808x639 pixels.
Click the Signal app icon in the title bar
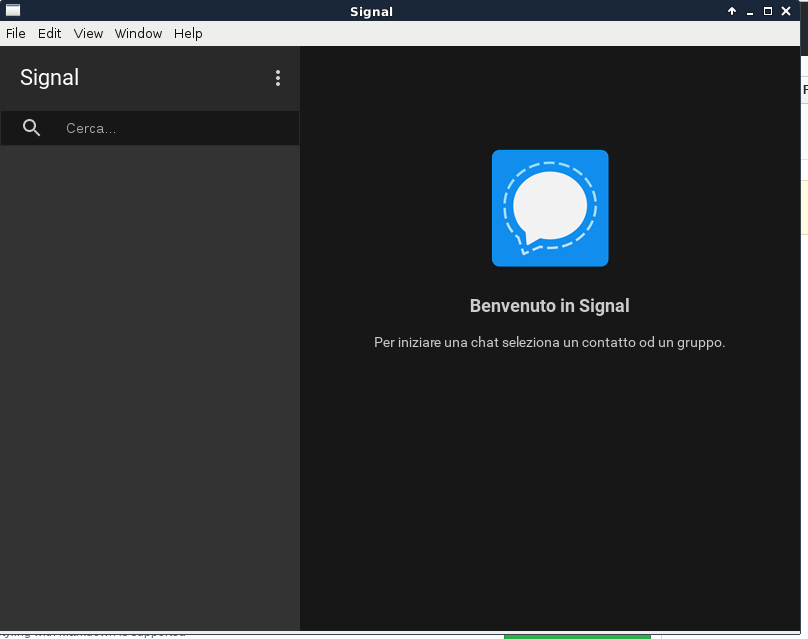12,11
